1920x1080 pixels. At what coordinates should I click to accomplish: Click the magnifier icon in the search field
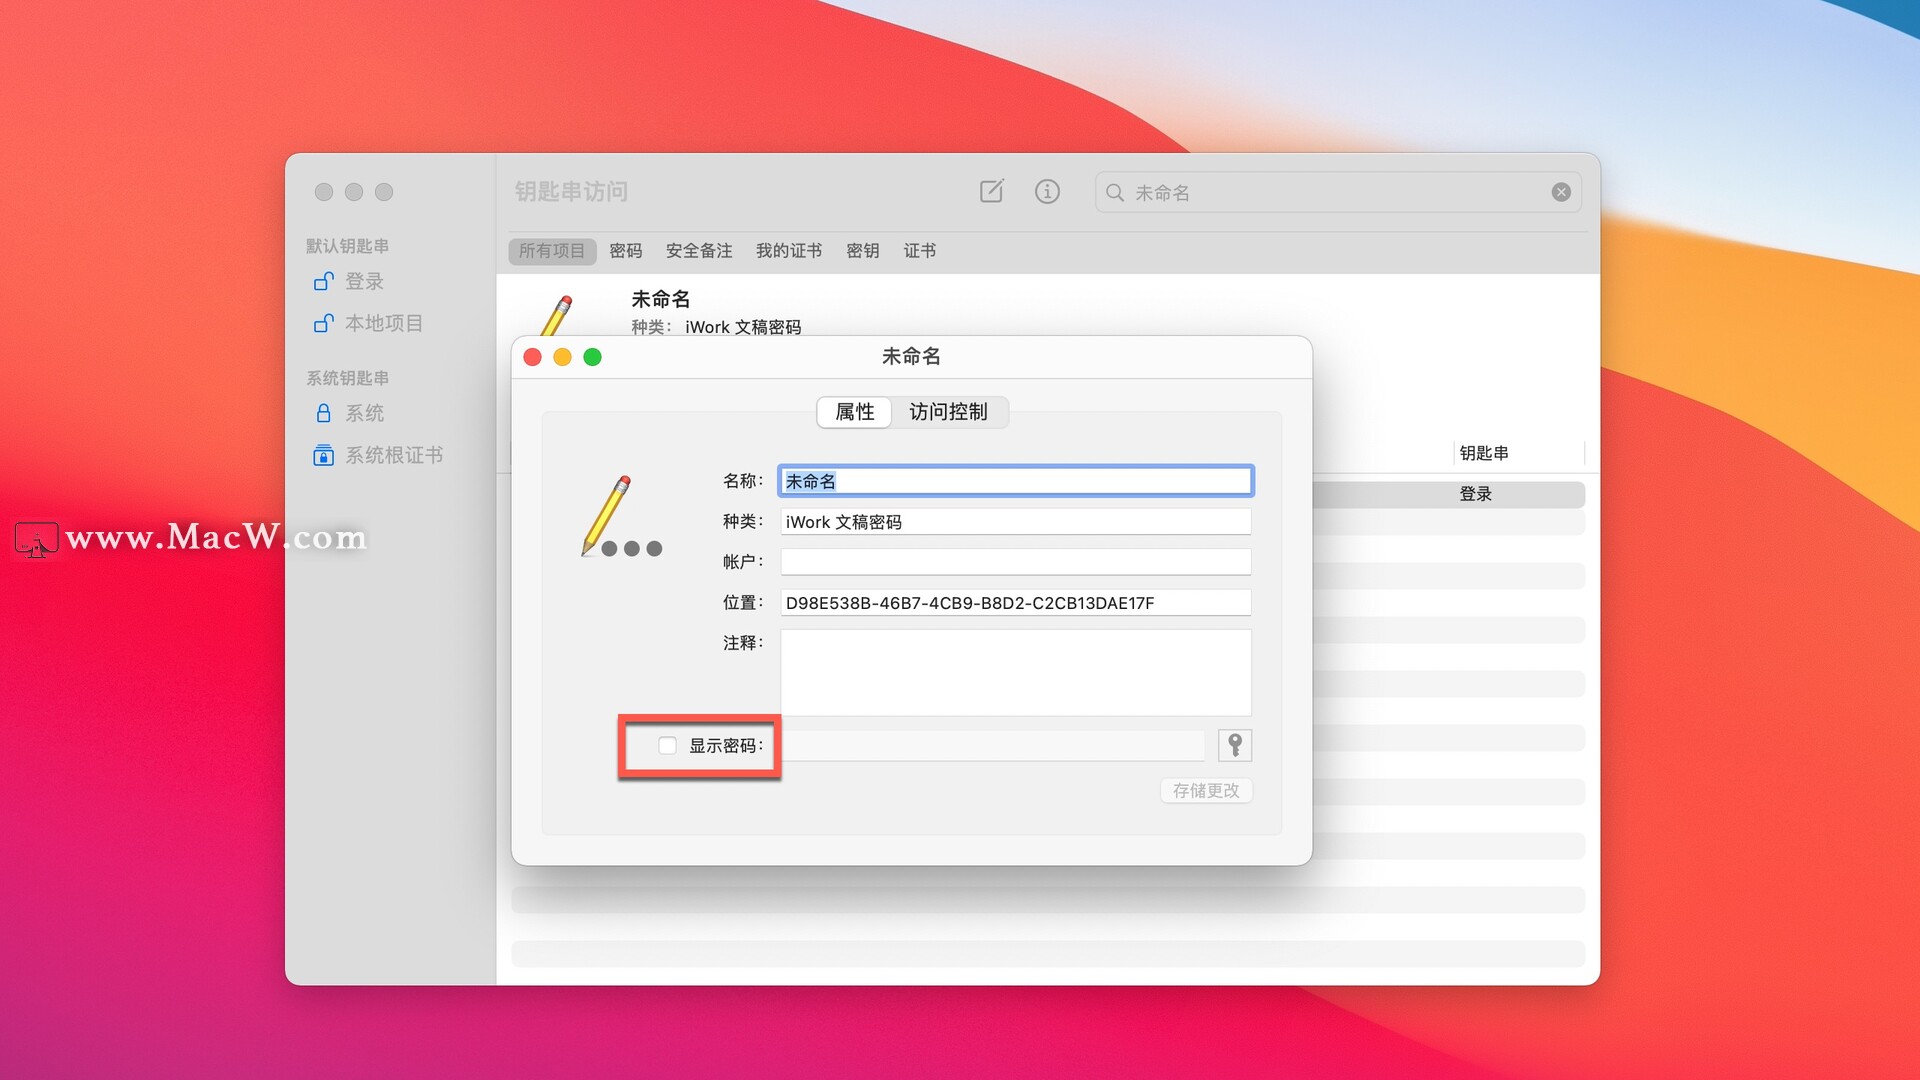point(1113,193)
